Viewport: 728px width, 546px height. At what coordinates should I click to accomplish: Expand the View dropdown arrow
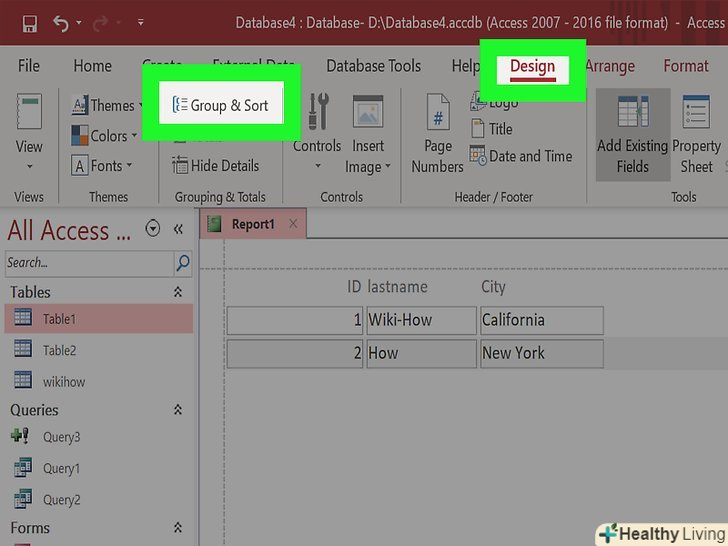[x=30, y=166]
